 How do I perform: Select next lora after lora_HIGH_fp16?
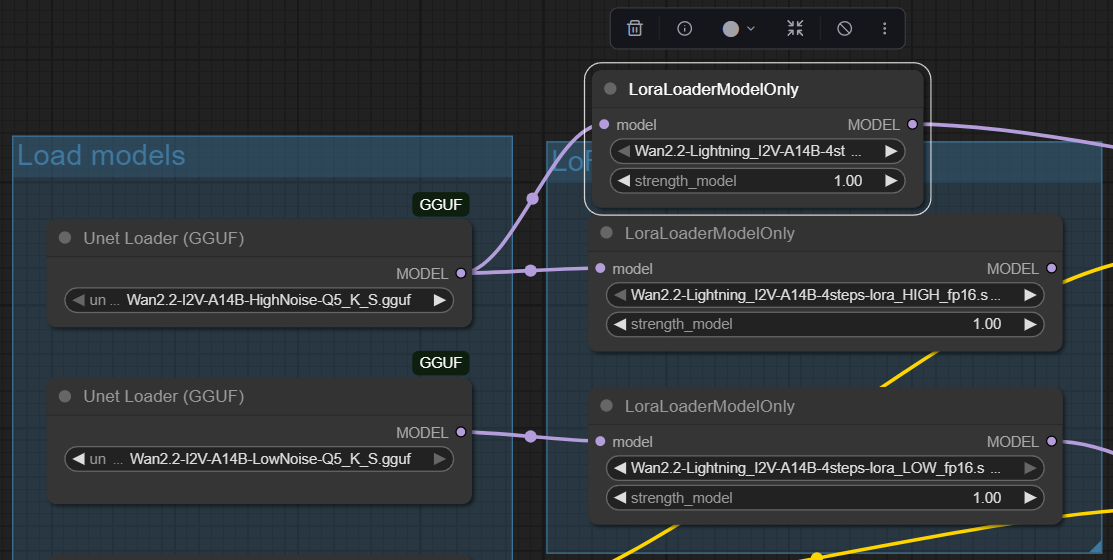(1030, 295)
